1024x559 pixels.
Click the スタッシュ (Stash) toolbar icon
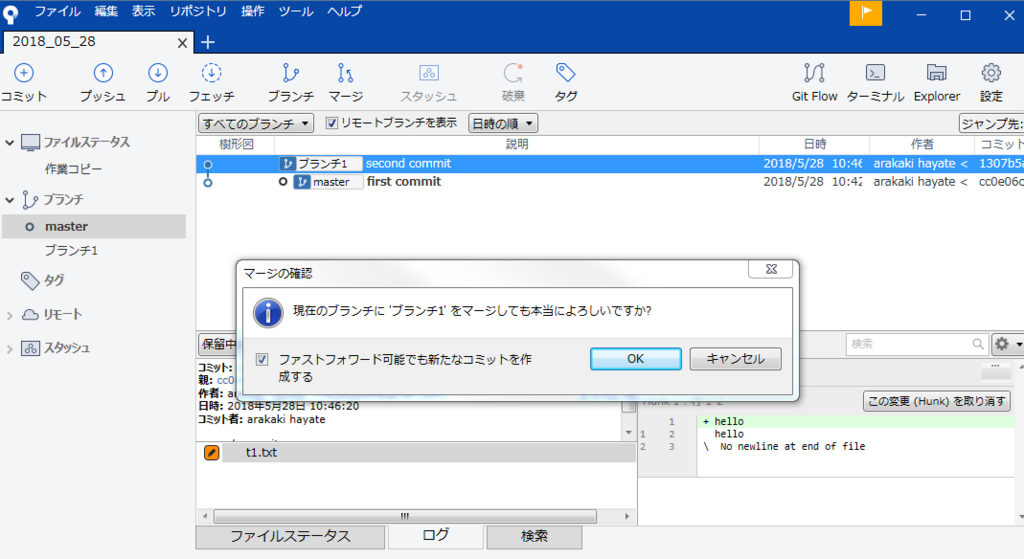pos(428,73)
